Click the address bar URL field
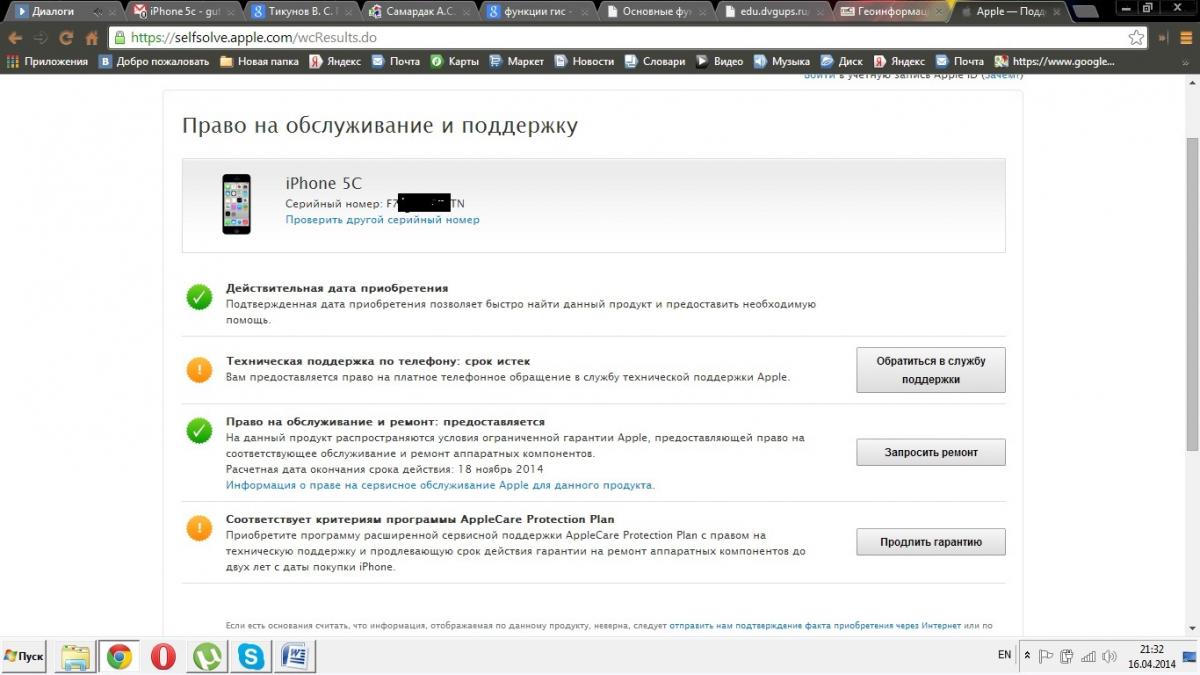Viewport: 1200px width, 675px height. point(625,38)
